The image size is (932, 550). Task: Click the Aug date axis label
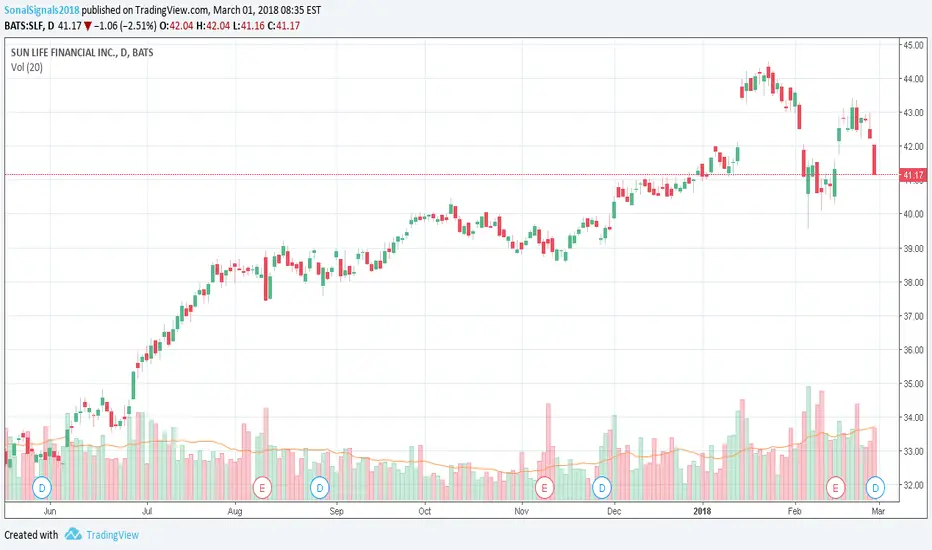(x=235, y=511)
